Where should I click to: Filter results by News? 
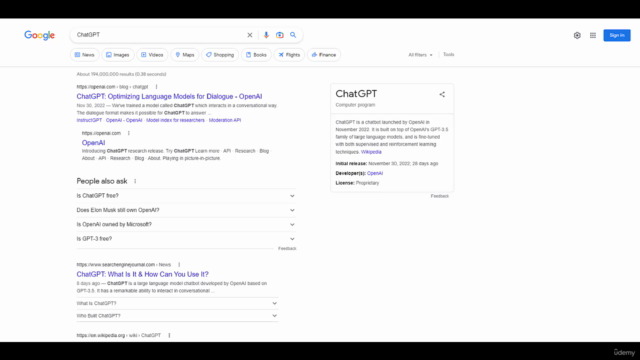tap(84, 55)
